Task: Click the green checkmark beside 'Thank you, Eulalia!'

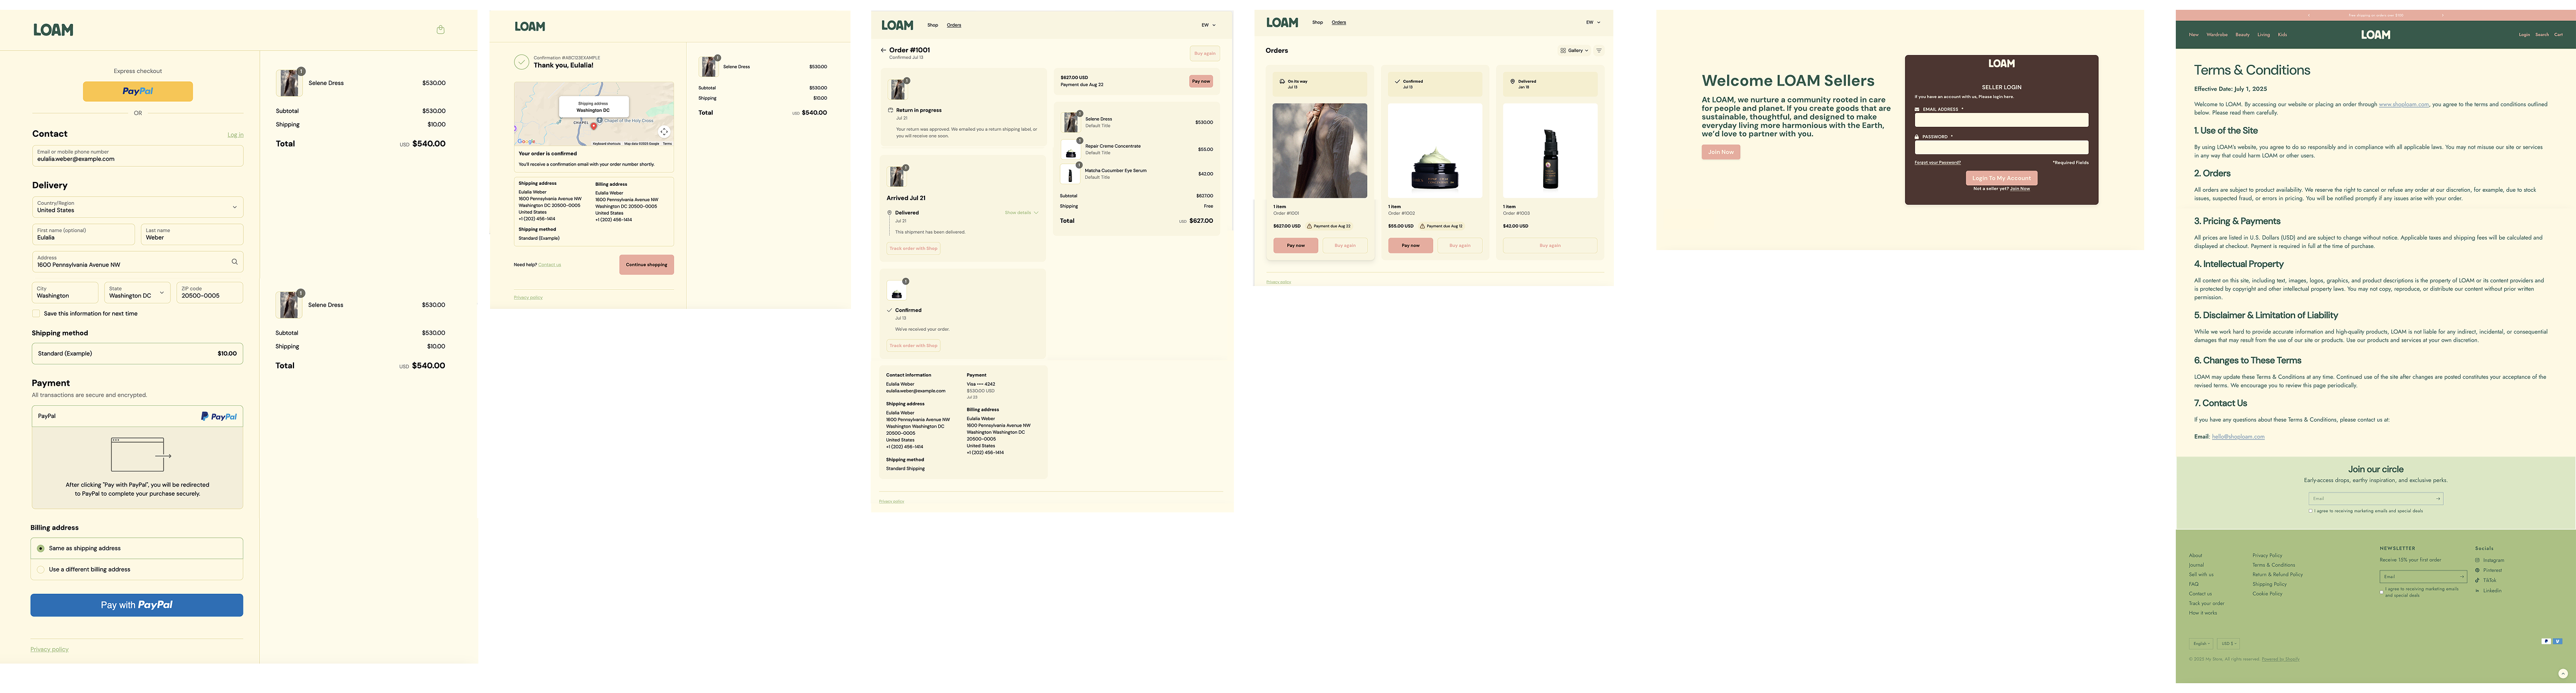Action: click(521, 62)
